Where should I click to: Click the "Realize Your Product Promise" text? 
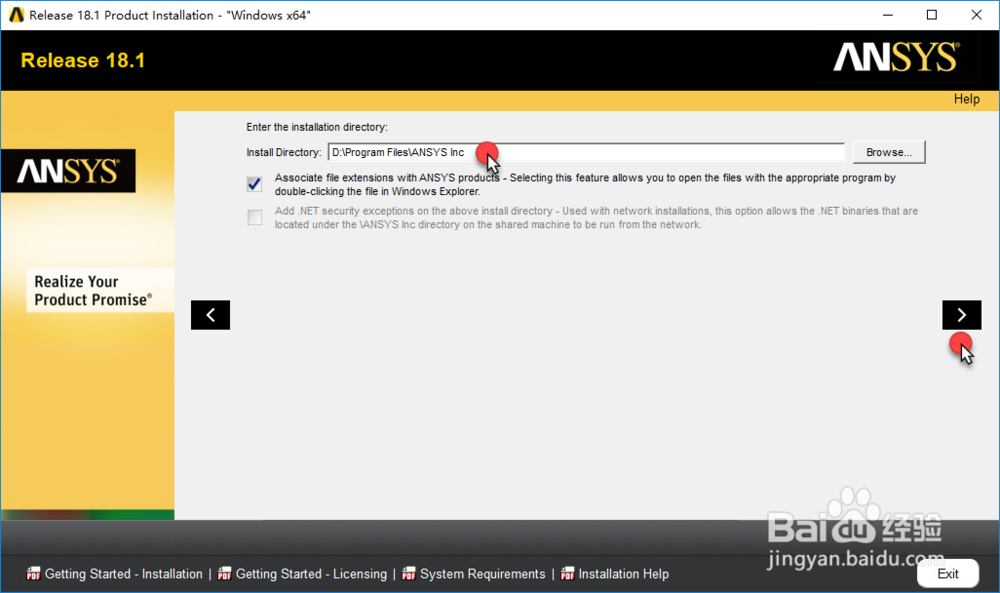click(93, 291)
